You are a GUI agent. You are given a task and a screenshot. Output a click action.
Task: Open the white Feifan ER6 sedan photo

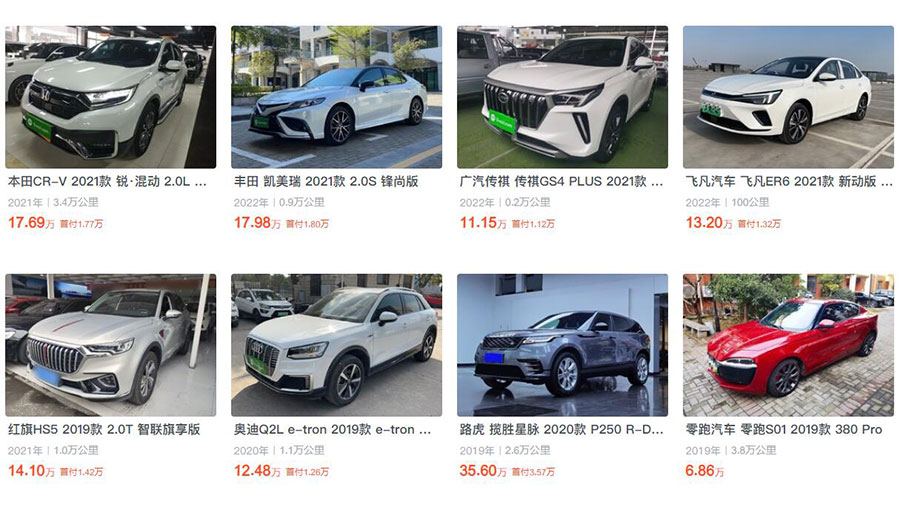point(788,97)
